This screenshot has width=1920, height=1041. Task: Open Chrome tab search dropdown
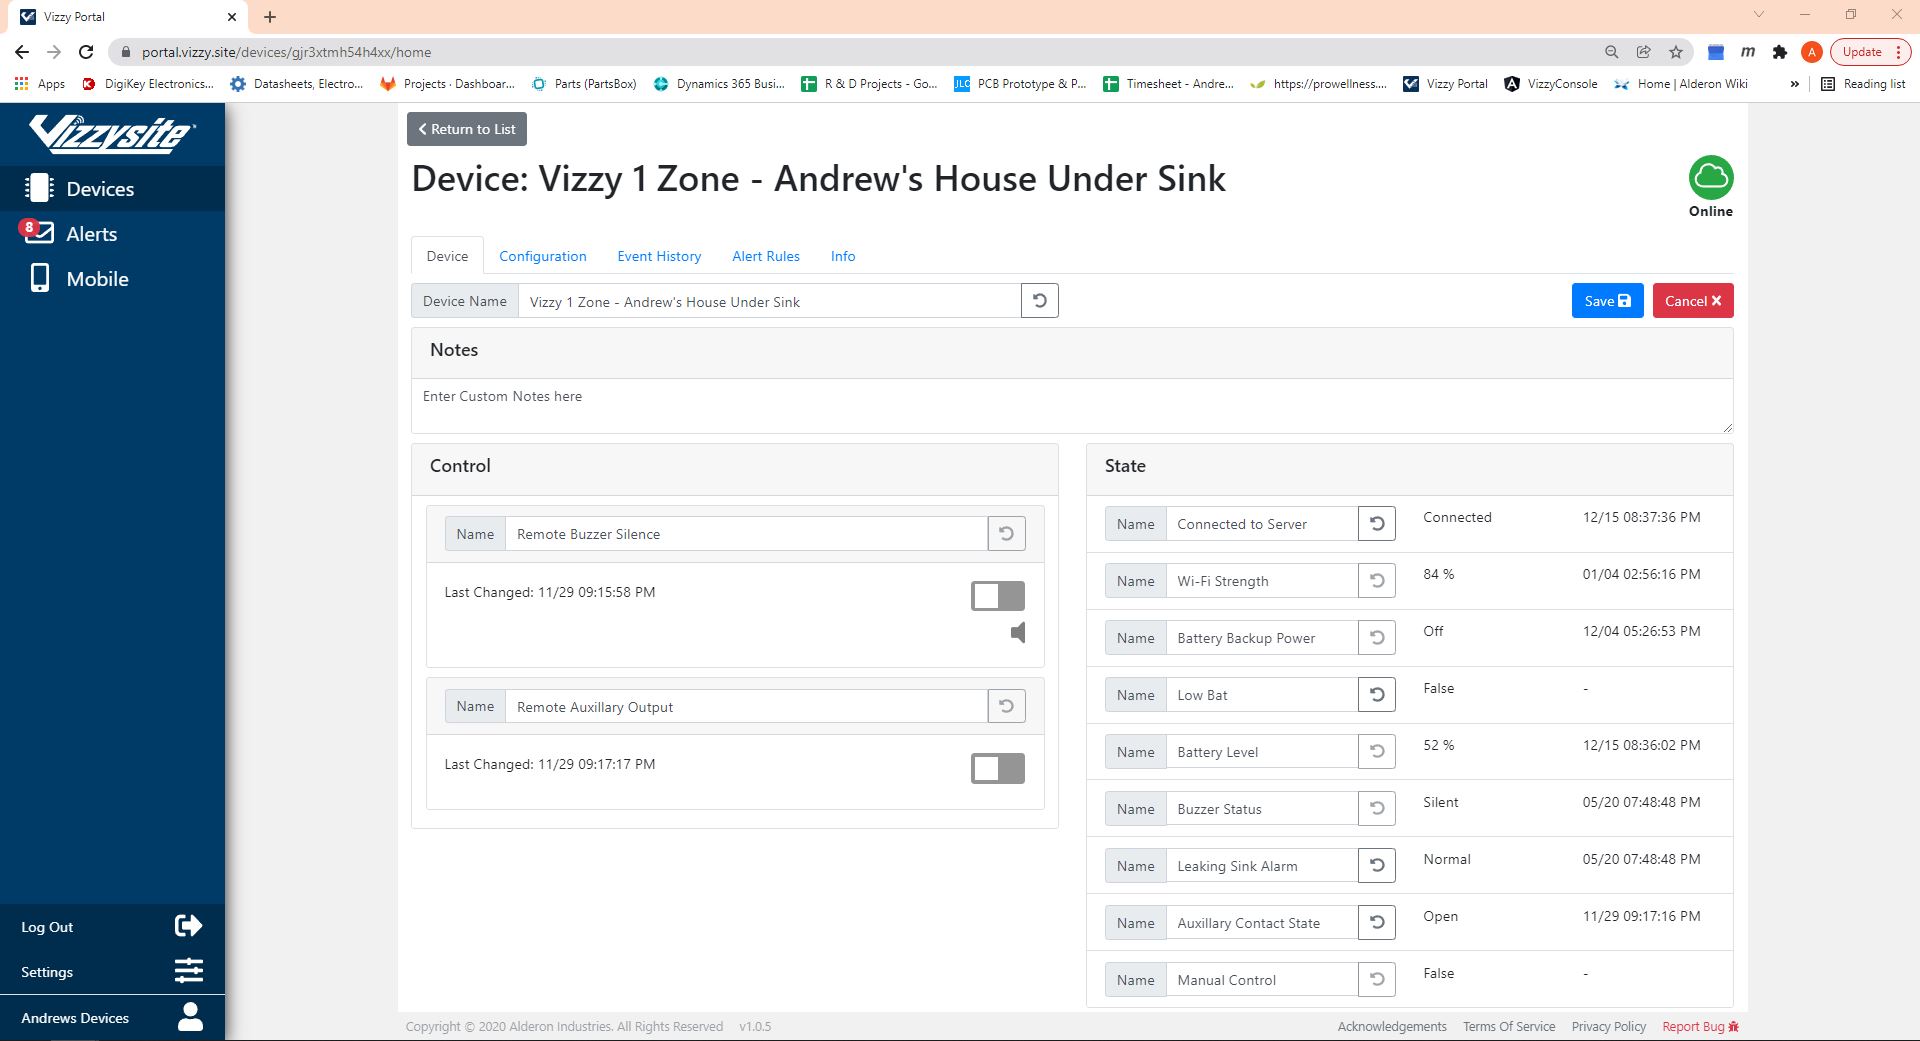[x=1758, y=15]
